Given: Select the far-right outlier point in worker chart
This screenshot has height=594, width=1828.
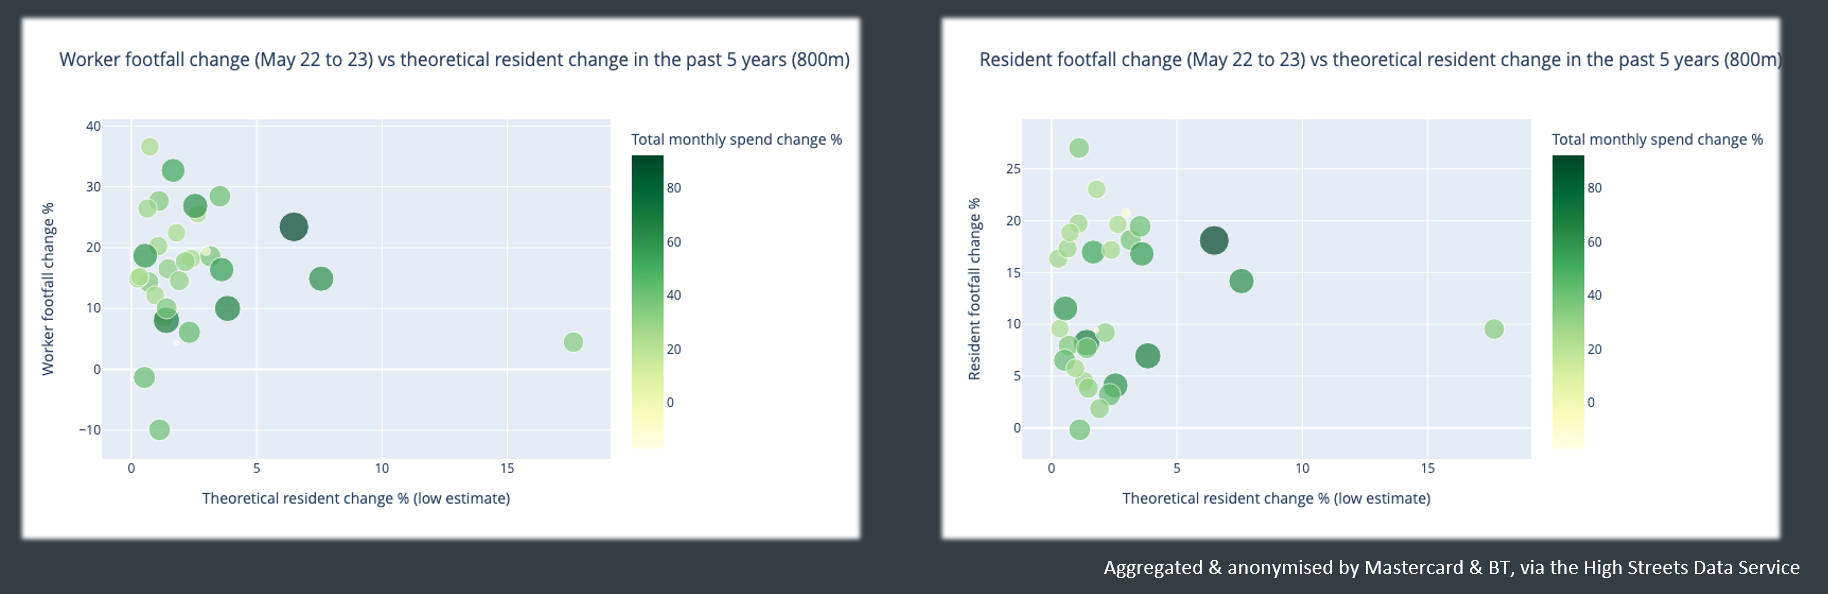Looking at the screenshot, I should pyautogui.click(x=573, y=342).
